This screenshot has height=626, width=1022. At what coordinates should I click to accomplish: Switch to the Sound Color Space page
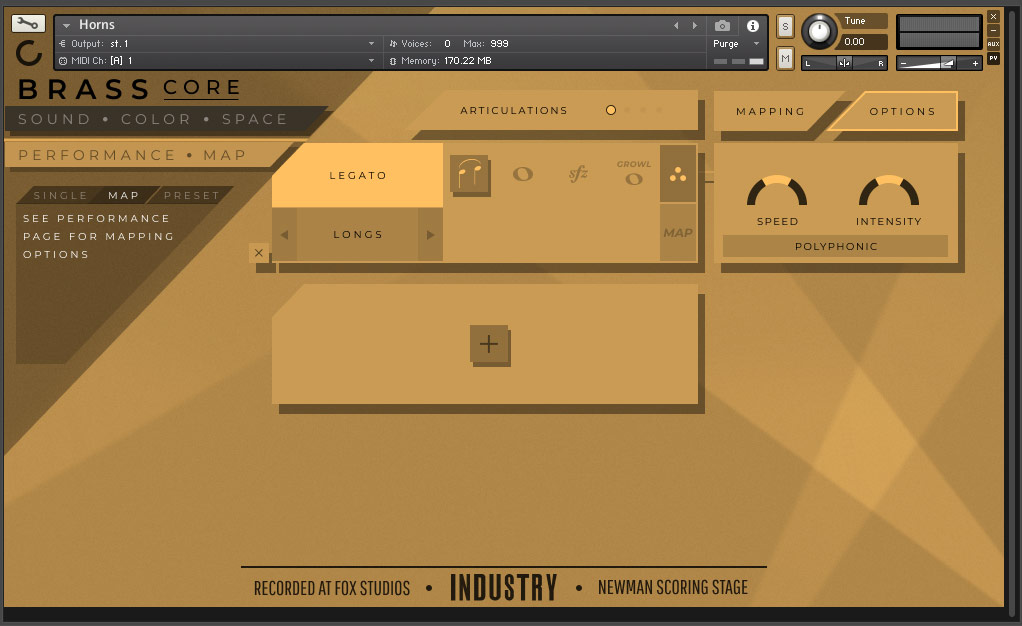(152, 119)
